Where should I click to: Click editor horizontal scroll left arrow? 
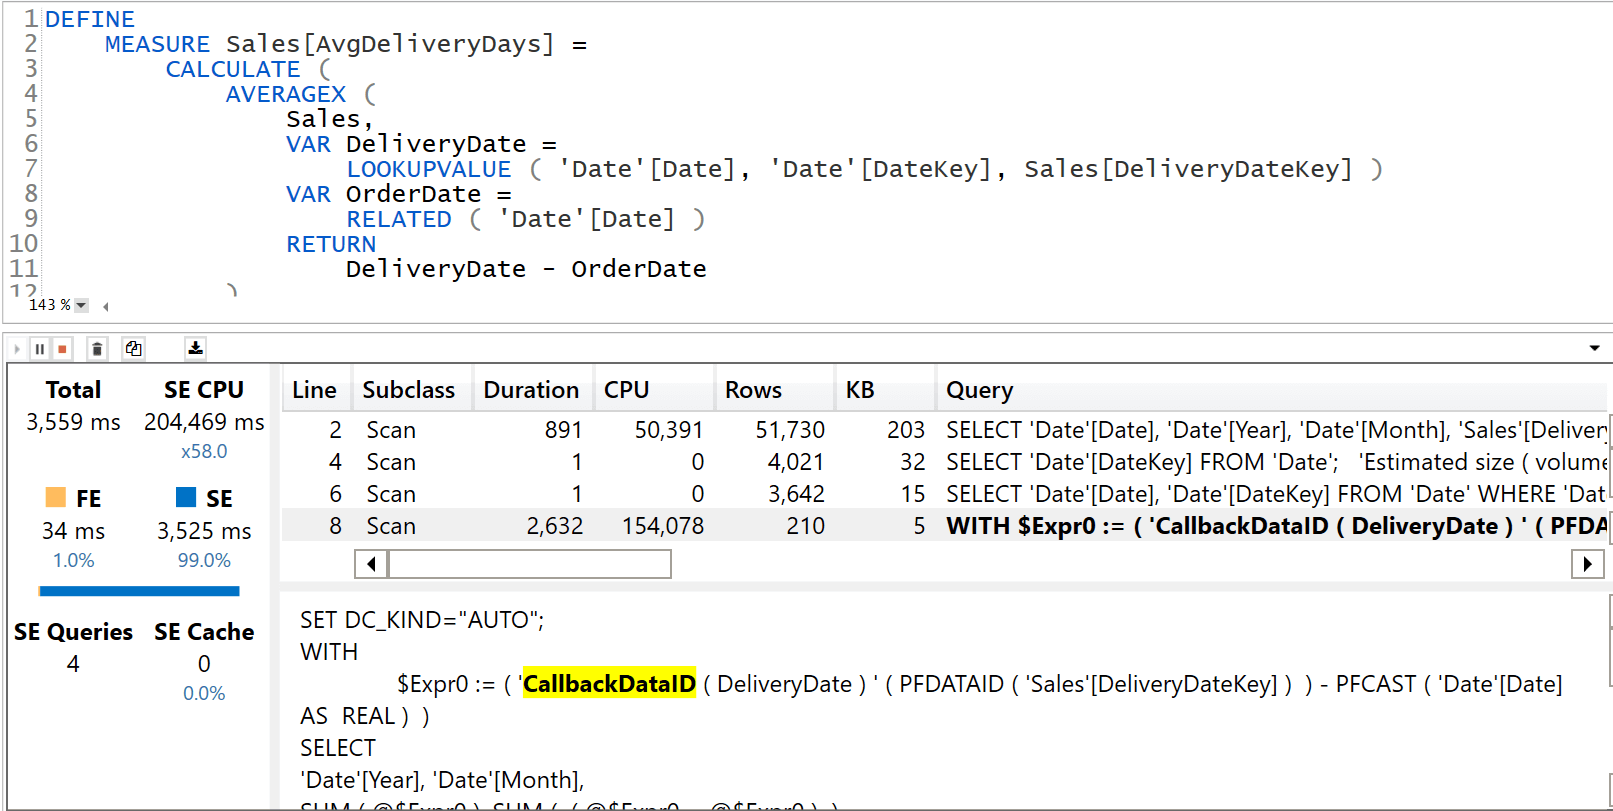point(105,306)
